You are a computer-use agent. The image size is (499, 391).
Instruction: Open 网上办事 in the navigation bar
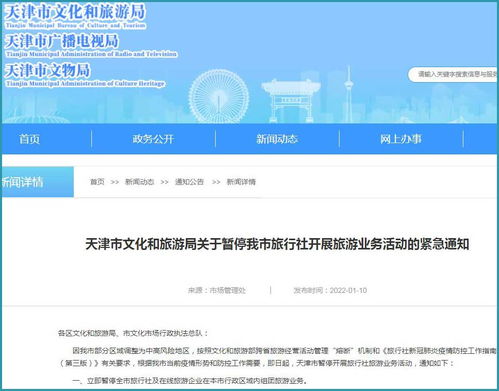[401, 139]
